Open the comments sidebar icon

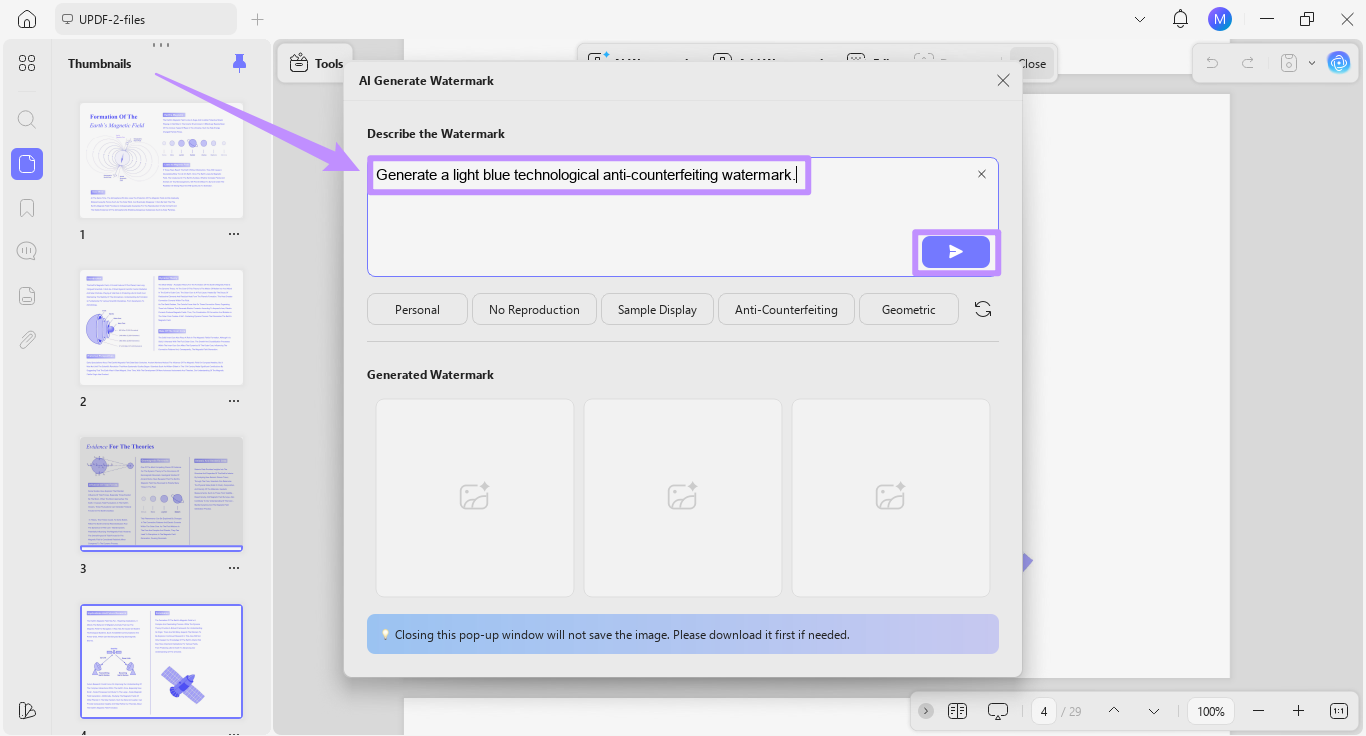[27, 251]
